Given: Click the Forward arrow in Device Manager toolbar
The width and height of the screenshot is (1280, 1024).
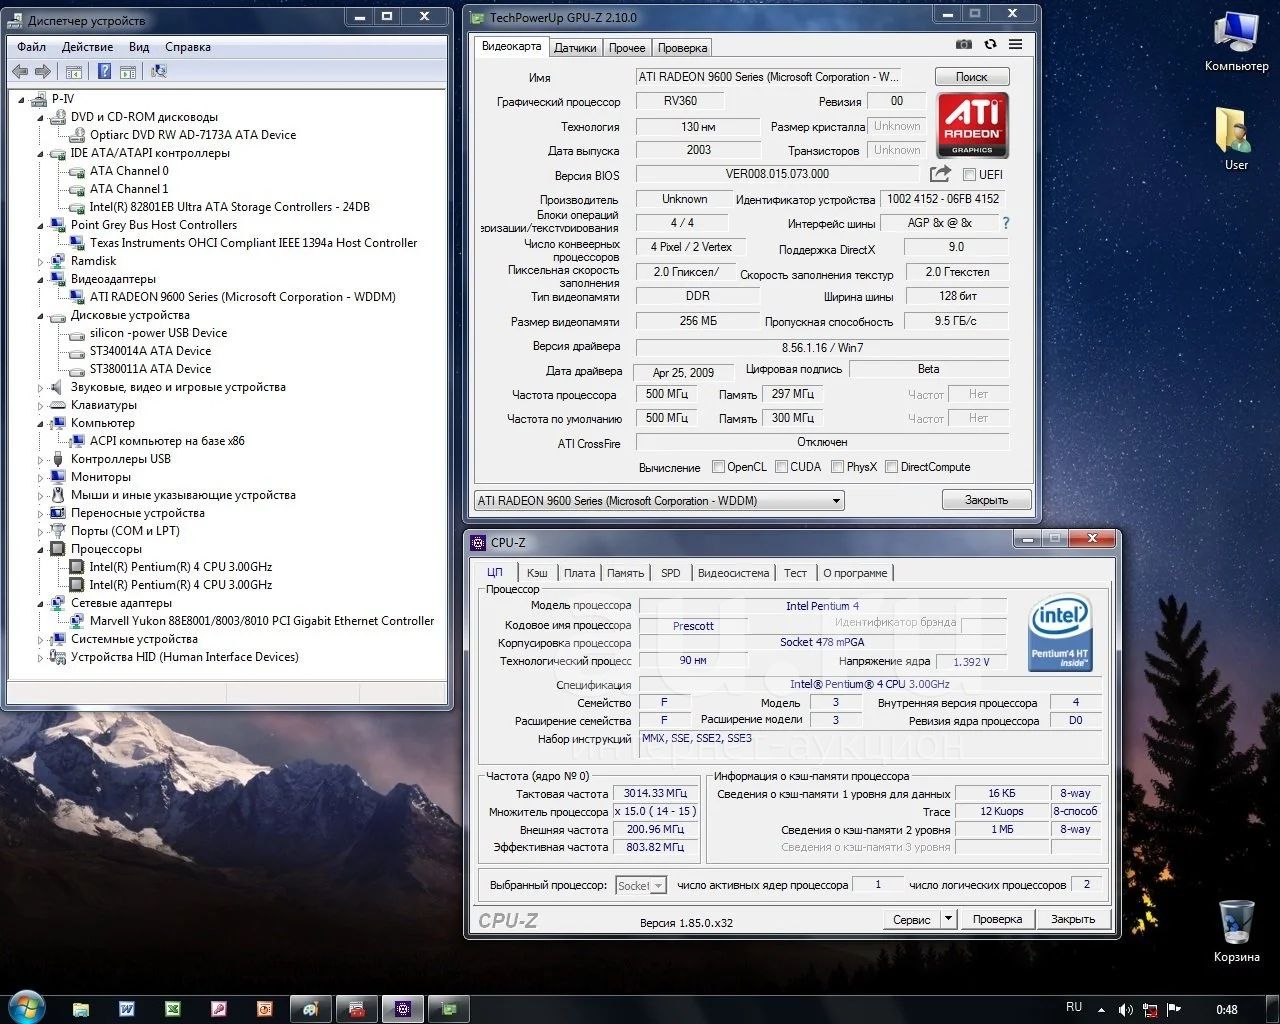Looking at the screenshot, I should (42, 71).
